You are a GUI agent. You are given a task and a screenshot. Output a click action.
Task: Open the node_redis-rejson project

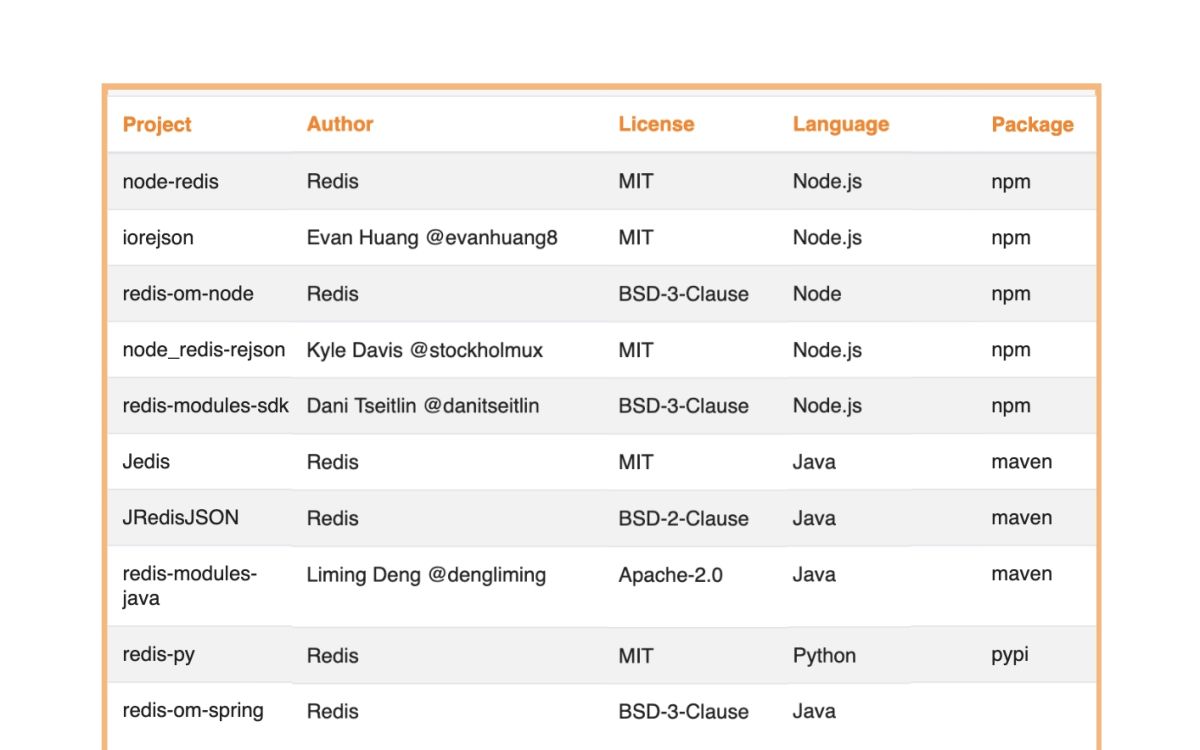tap(204, 350)
